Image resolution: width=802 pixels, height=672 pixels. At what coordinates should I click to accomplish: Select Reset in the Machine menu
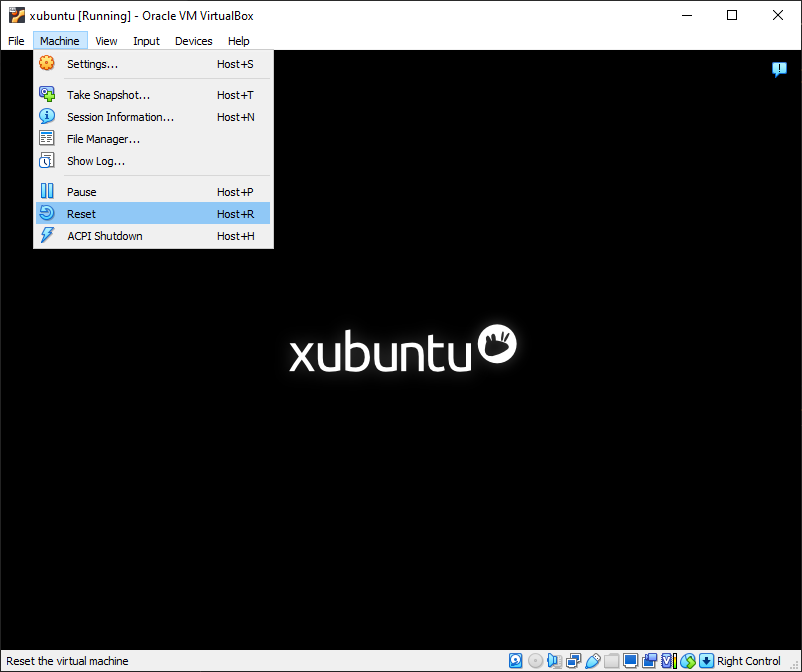click(x=153, y=214)
